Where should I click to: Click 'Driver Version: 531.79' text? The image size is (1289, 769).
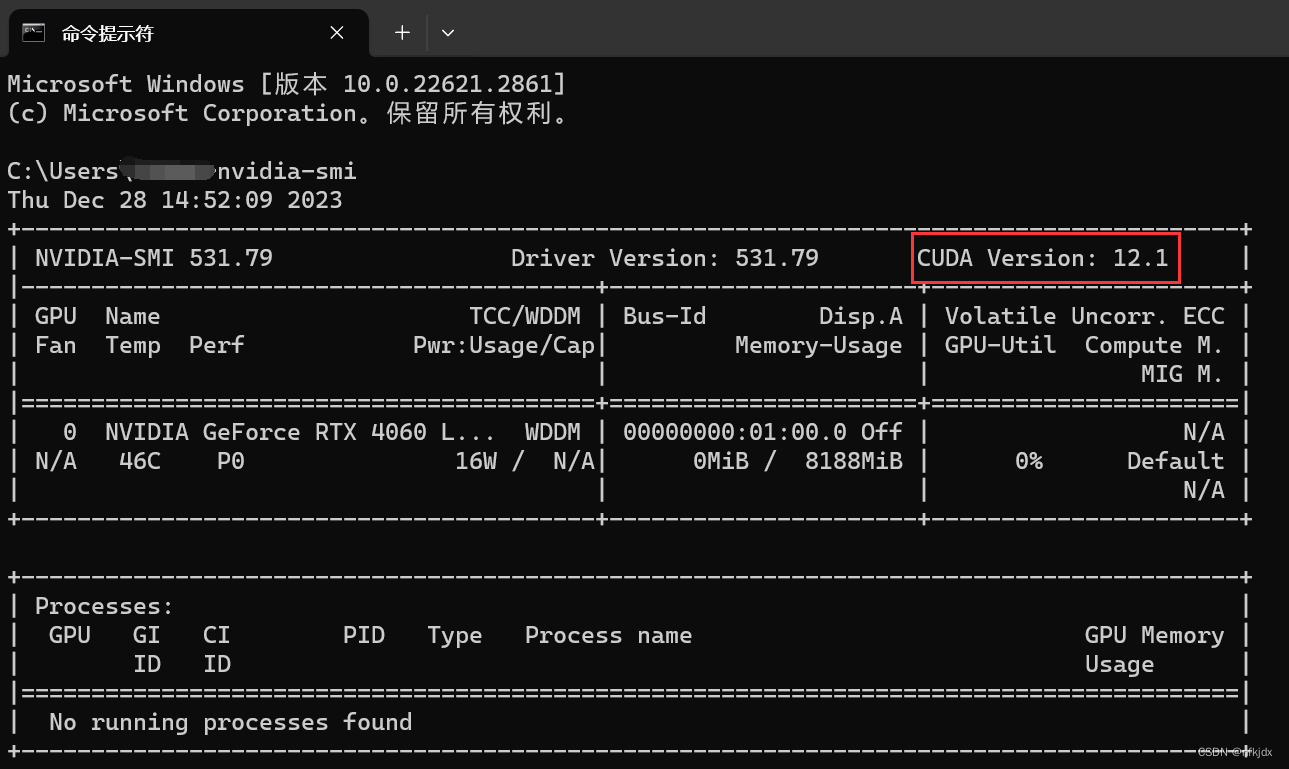click(664, 258)
